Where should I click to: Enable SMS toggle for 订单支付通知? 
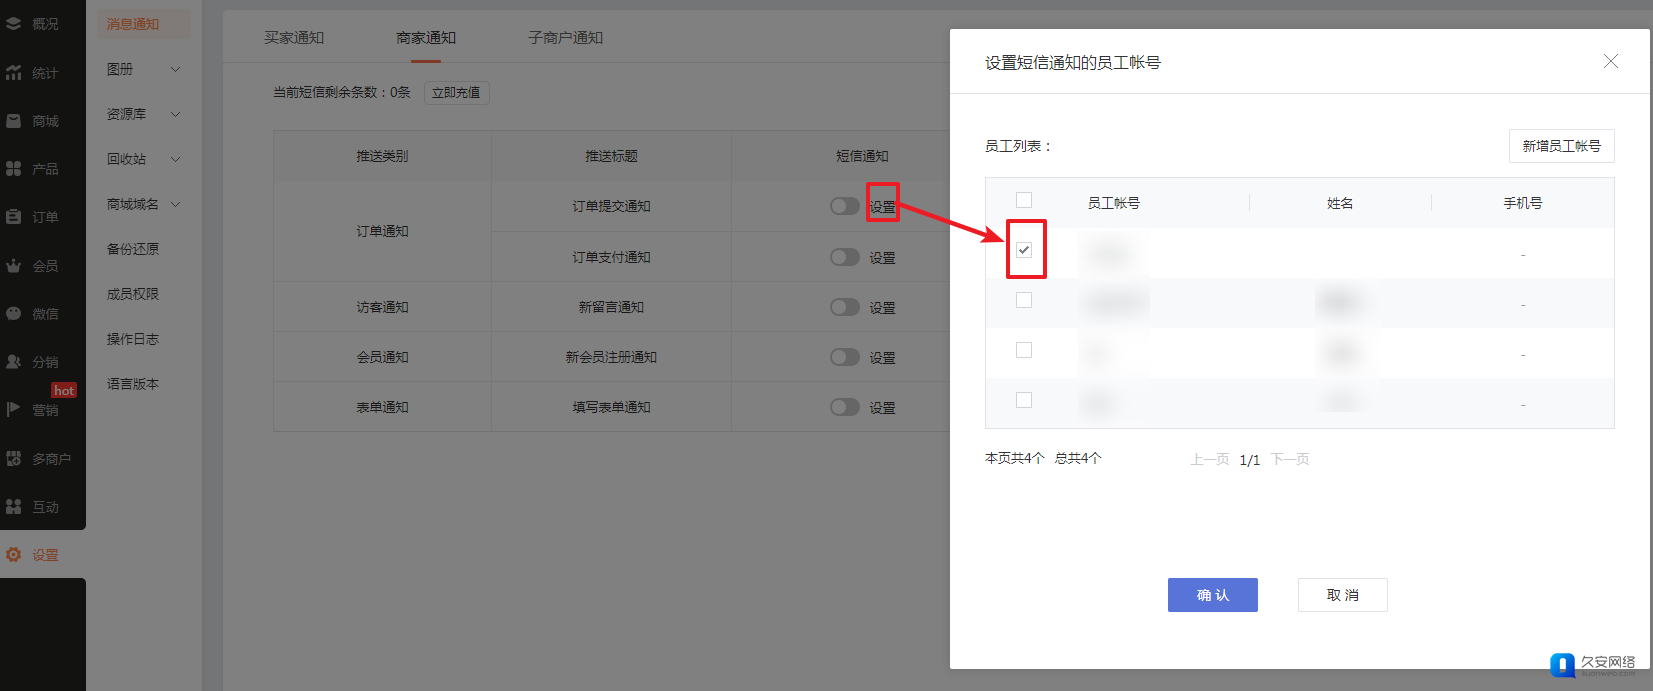point(844,257)
